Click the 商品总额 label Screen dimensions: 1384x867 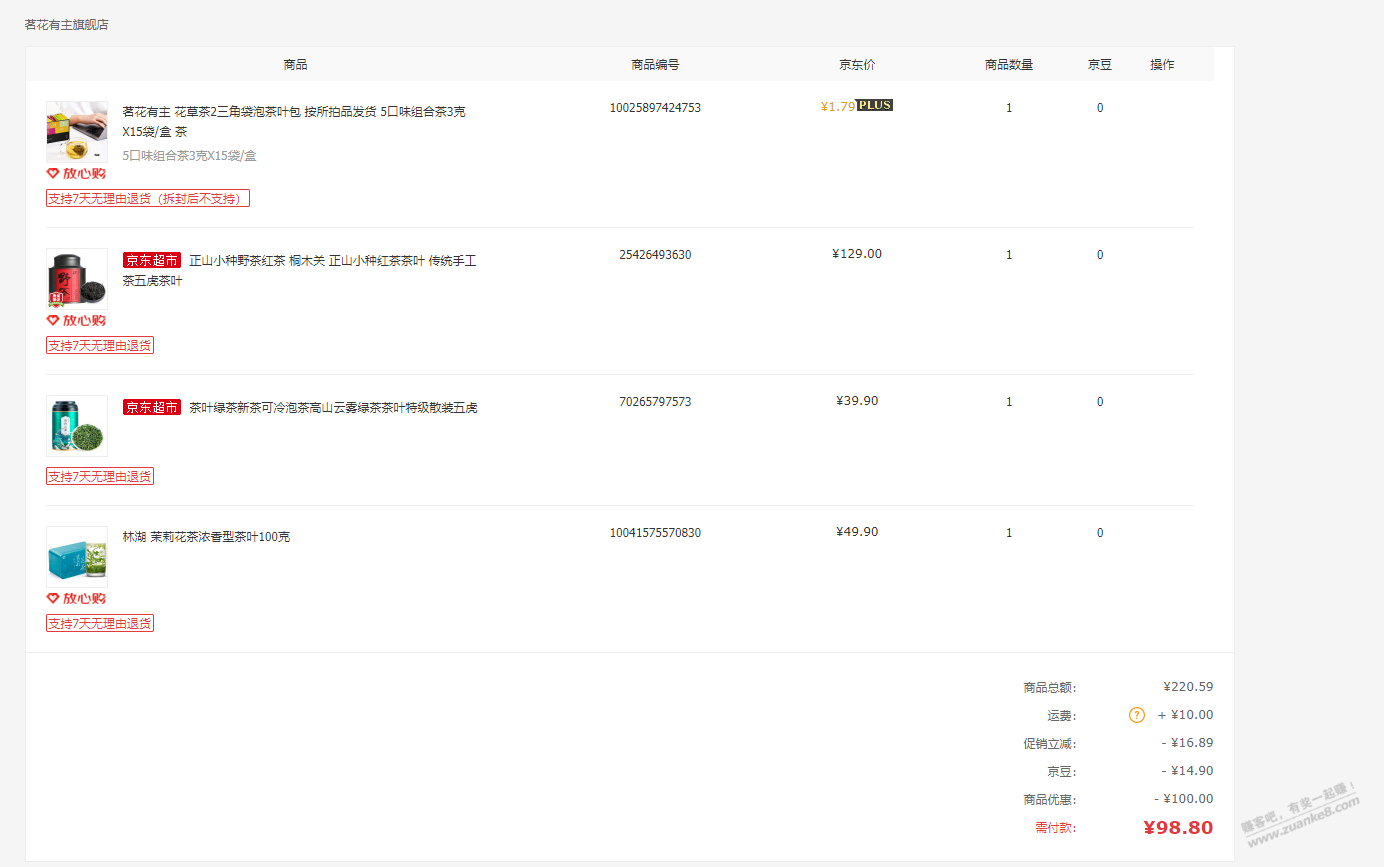[1049, 688]
